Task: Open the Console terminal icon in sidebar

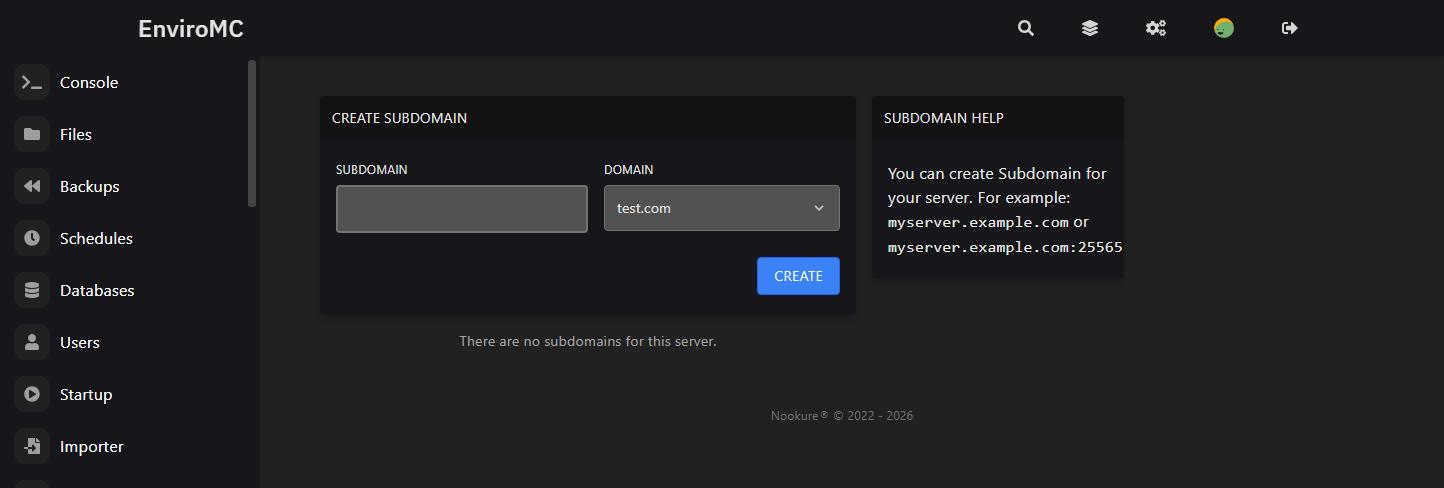Action: [x=32, y=82]
